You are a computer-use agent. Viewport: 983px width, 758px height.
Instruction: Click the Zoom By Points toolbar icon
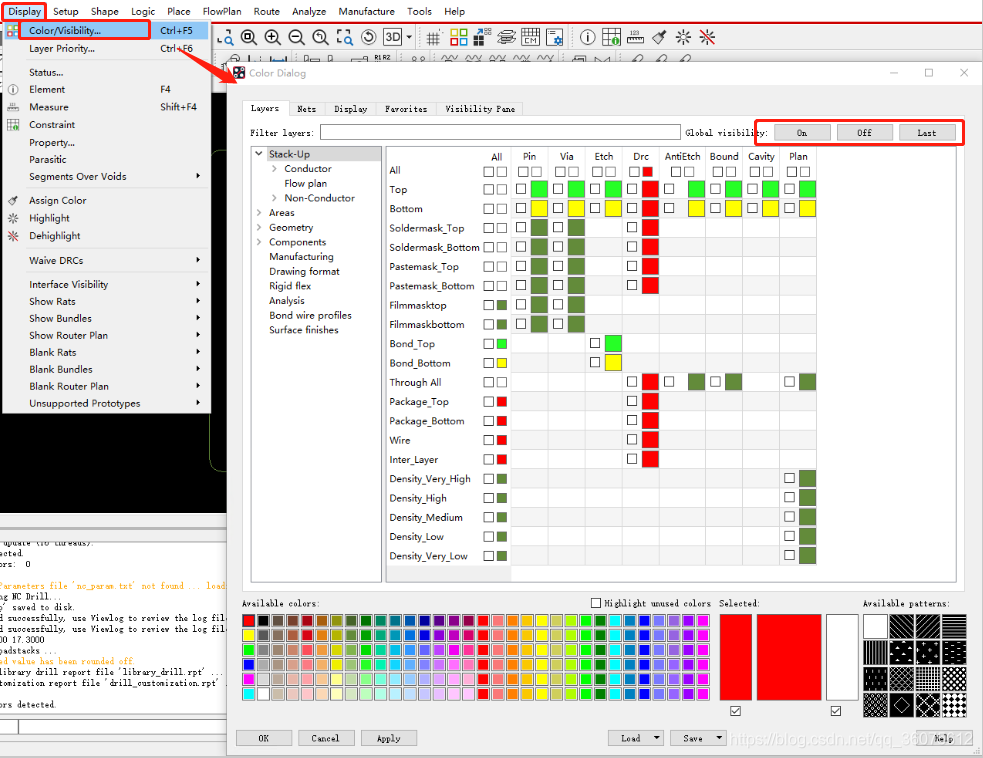coord(225,38)
